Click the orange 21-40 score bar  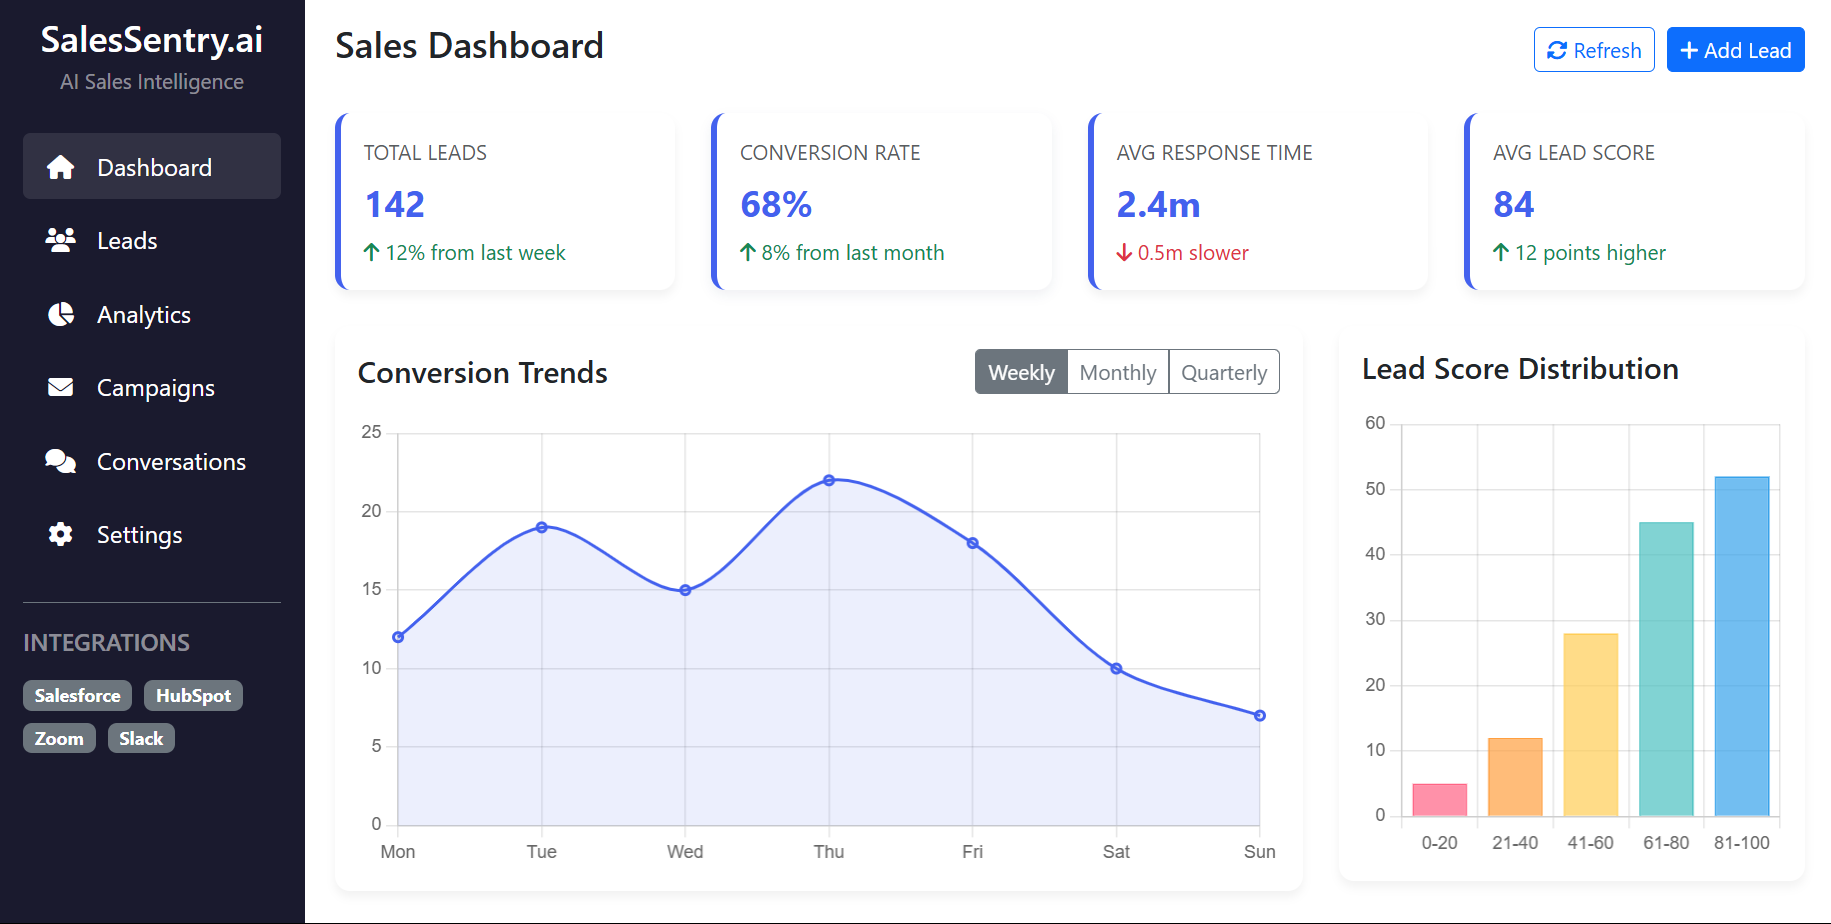tap(1515, 777)
